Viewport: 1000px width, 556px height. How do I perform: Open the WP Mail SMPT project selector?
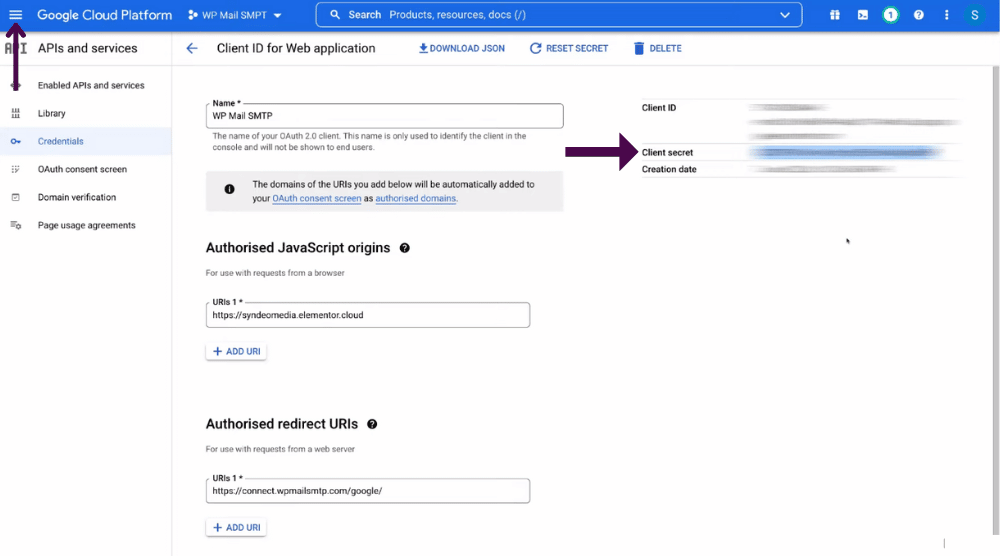tap(235, 15)
